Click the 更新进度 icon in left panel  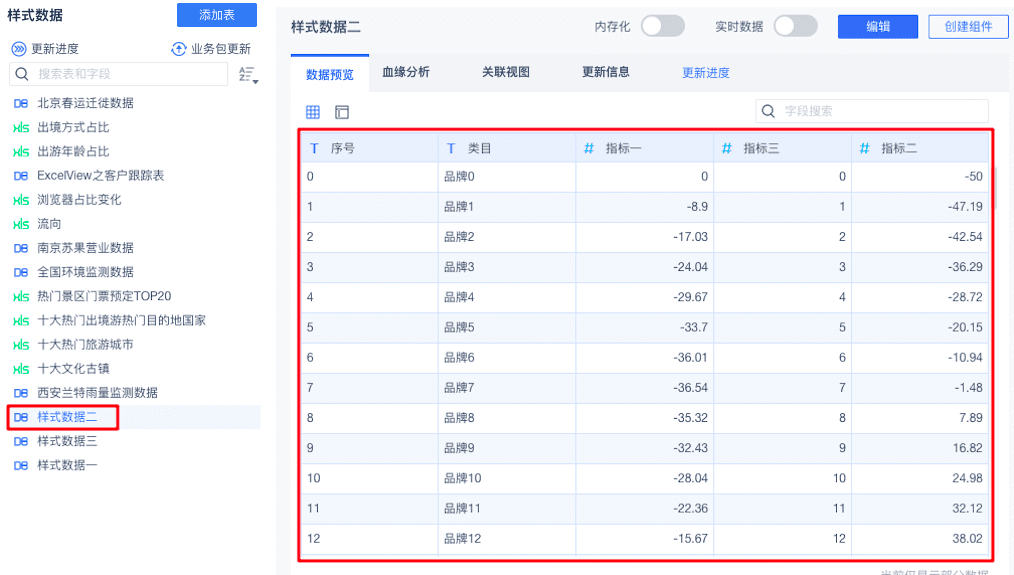tap(19, 49)
